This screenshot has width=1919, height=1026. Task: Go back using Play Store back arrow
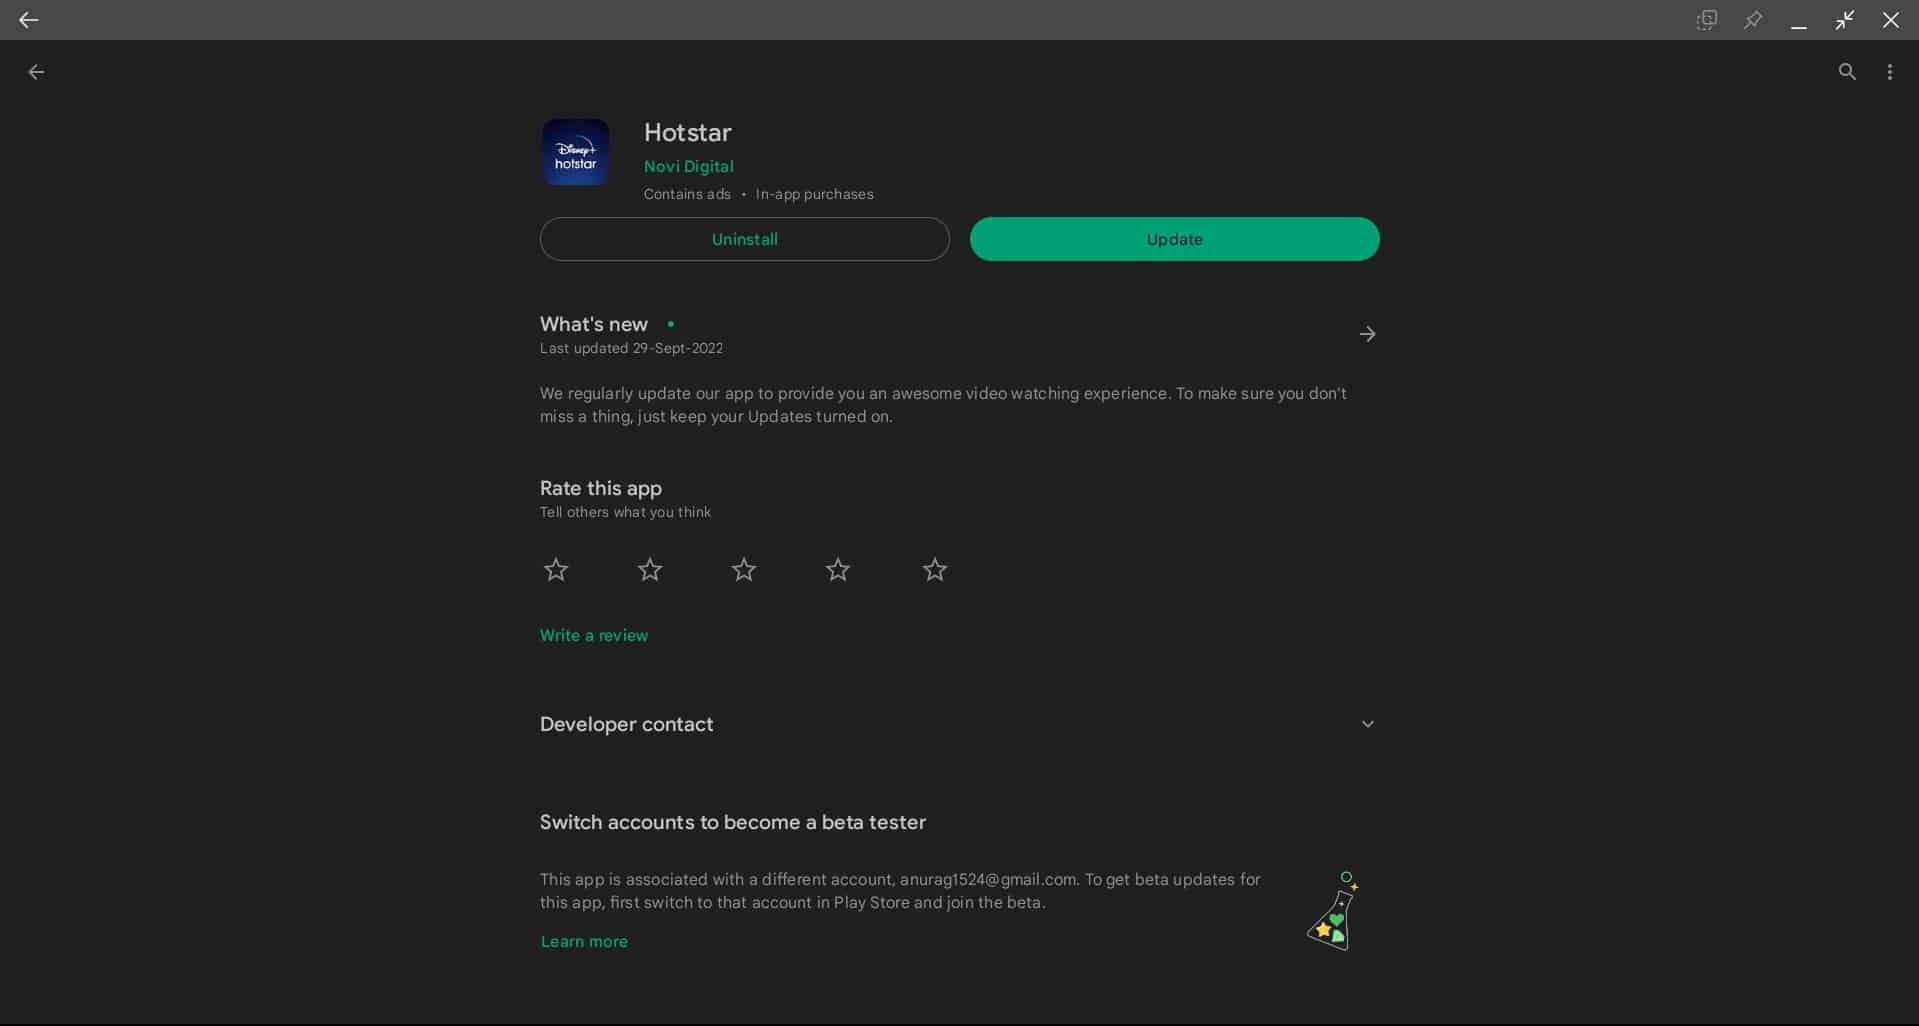point(36,72)
